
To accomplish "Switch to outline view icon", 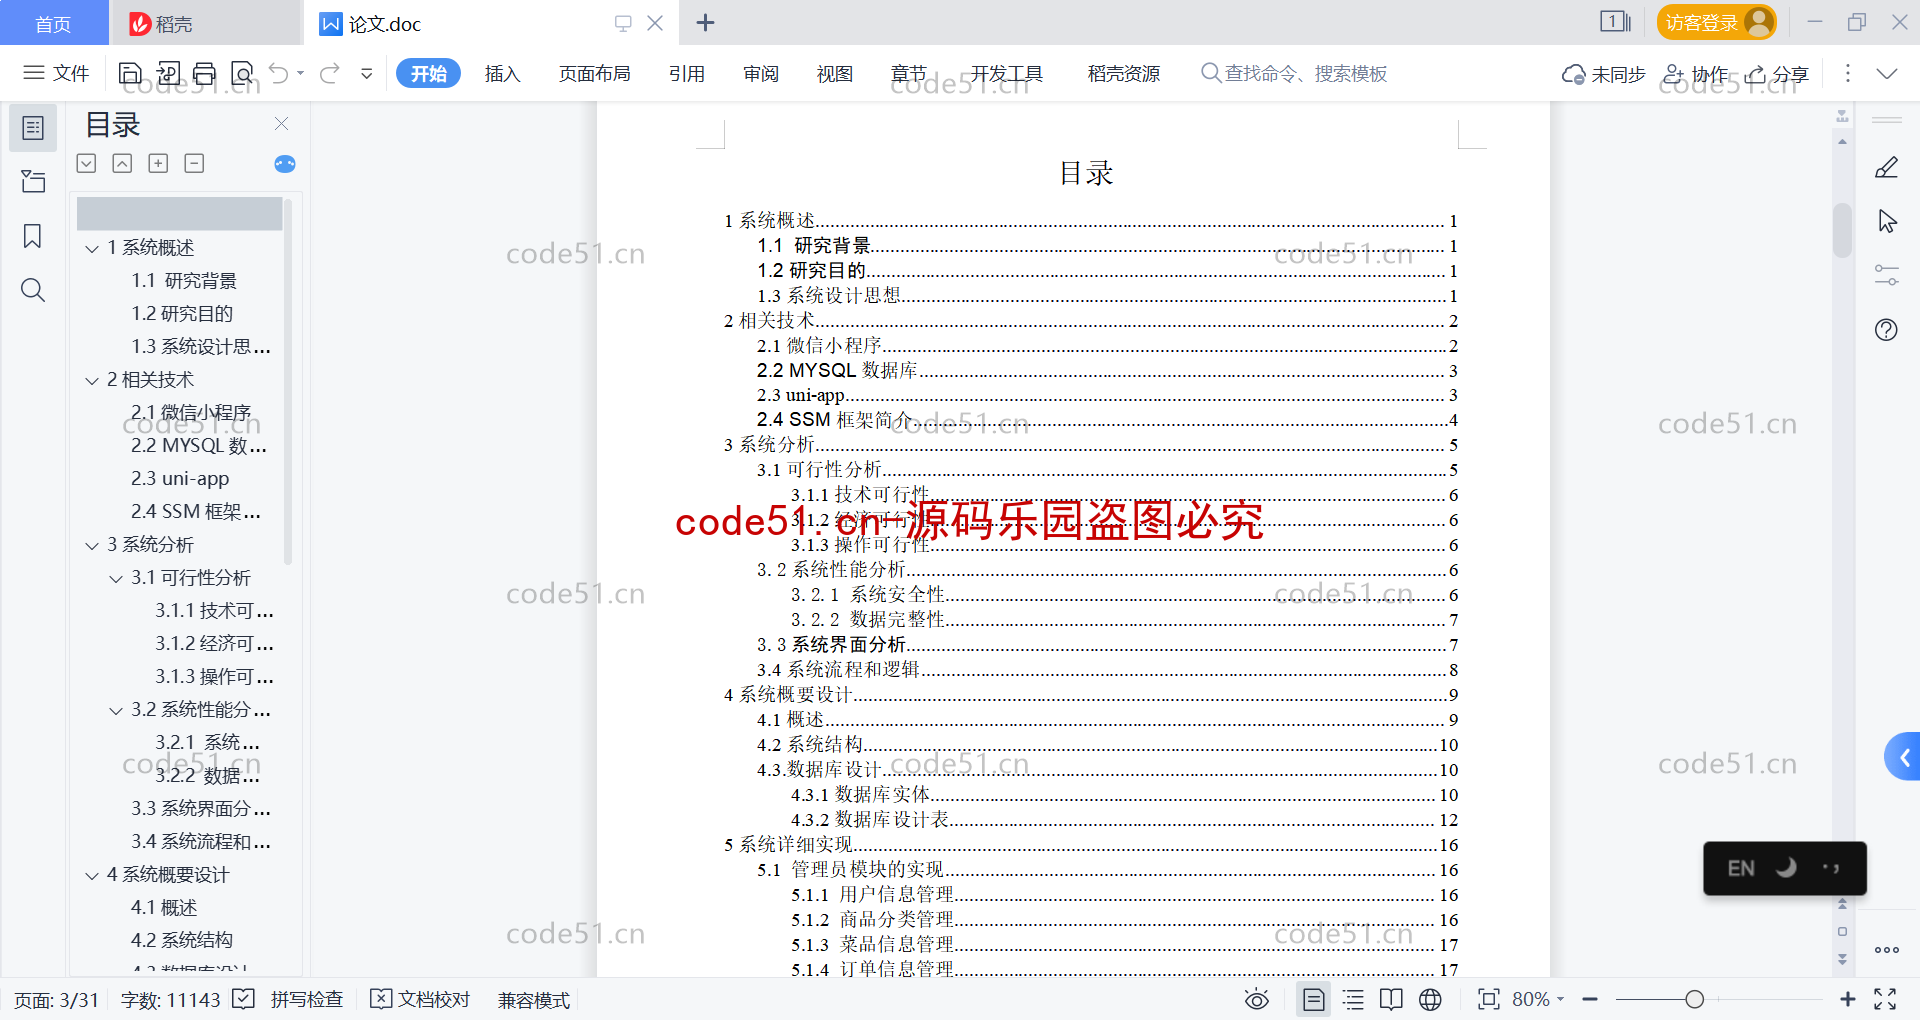I will [1353, 999].
